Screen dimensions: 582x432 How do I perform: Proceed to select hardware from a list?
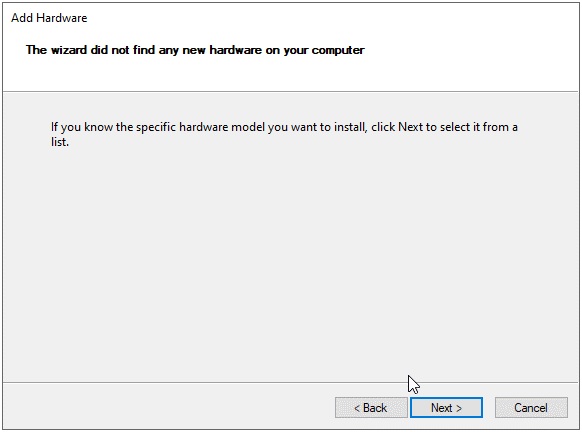[x=446, y=408]
